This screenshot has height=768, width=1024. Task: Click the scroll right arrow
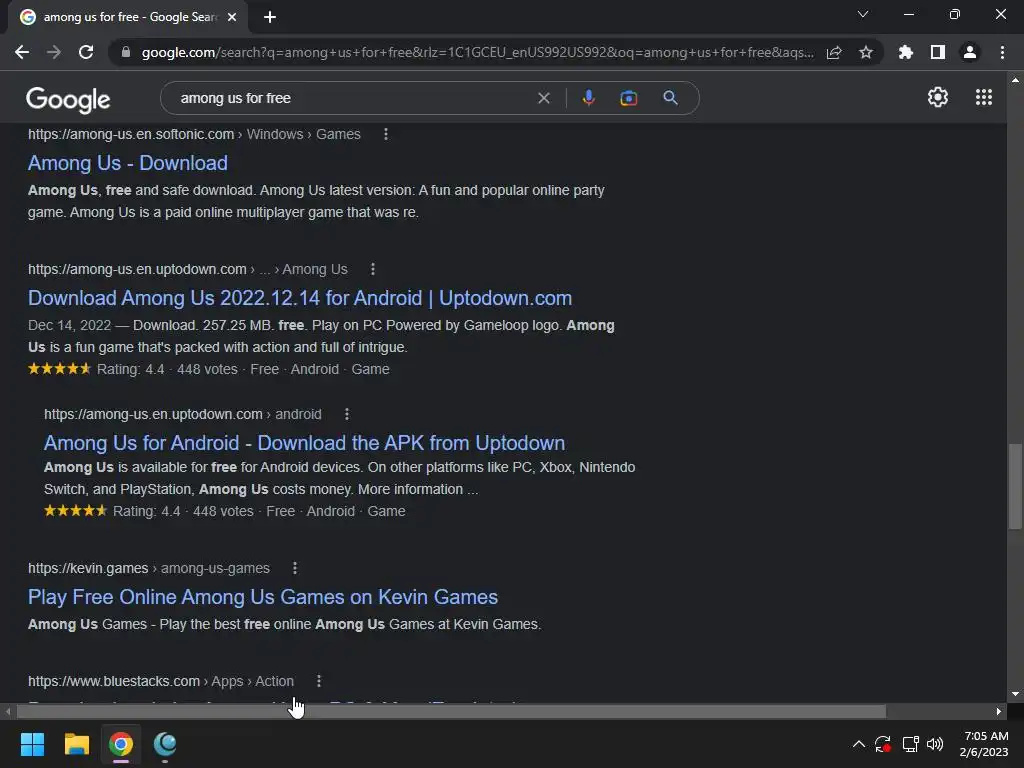999,711
